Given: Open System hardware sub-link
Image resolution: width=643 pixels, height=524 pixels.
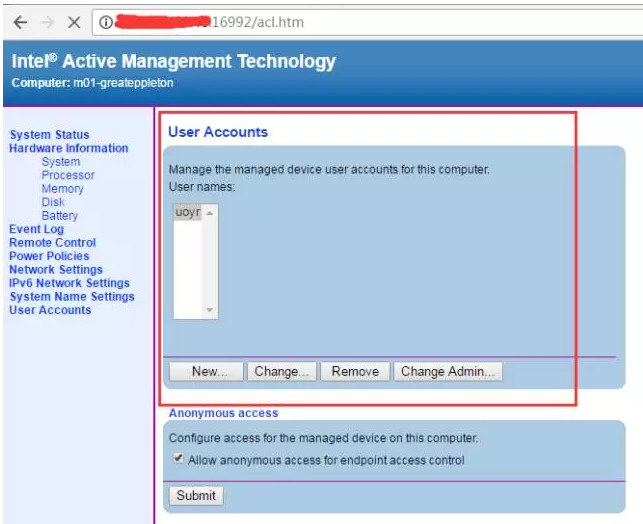Looking at the screenshot, I should (61, 162).
